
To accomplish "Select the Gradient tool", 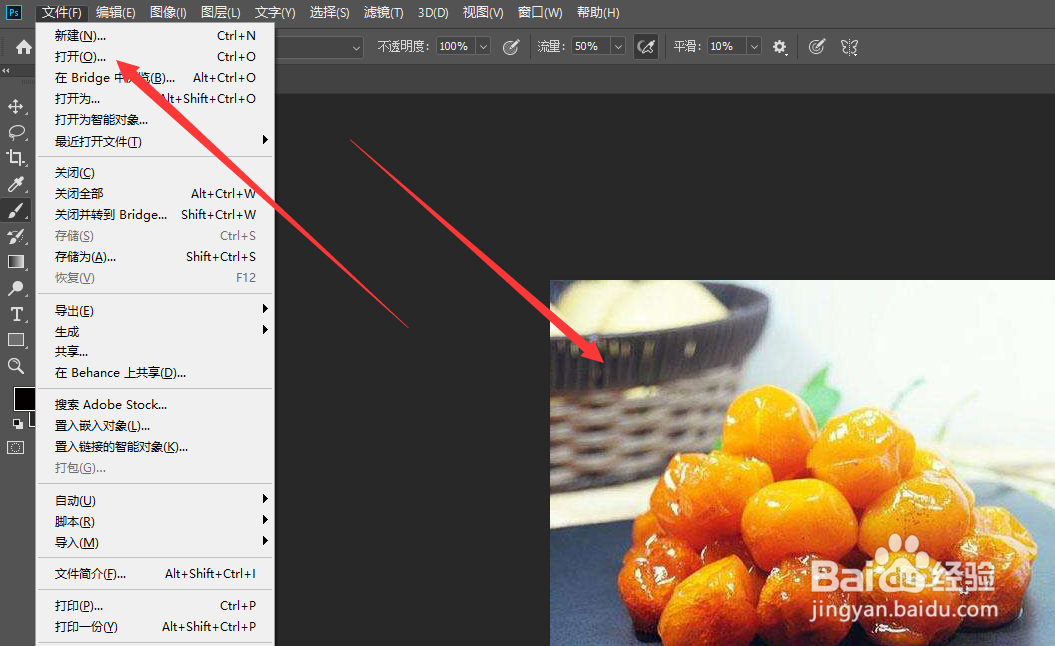I will 14,262.
